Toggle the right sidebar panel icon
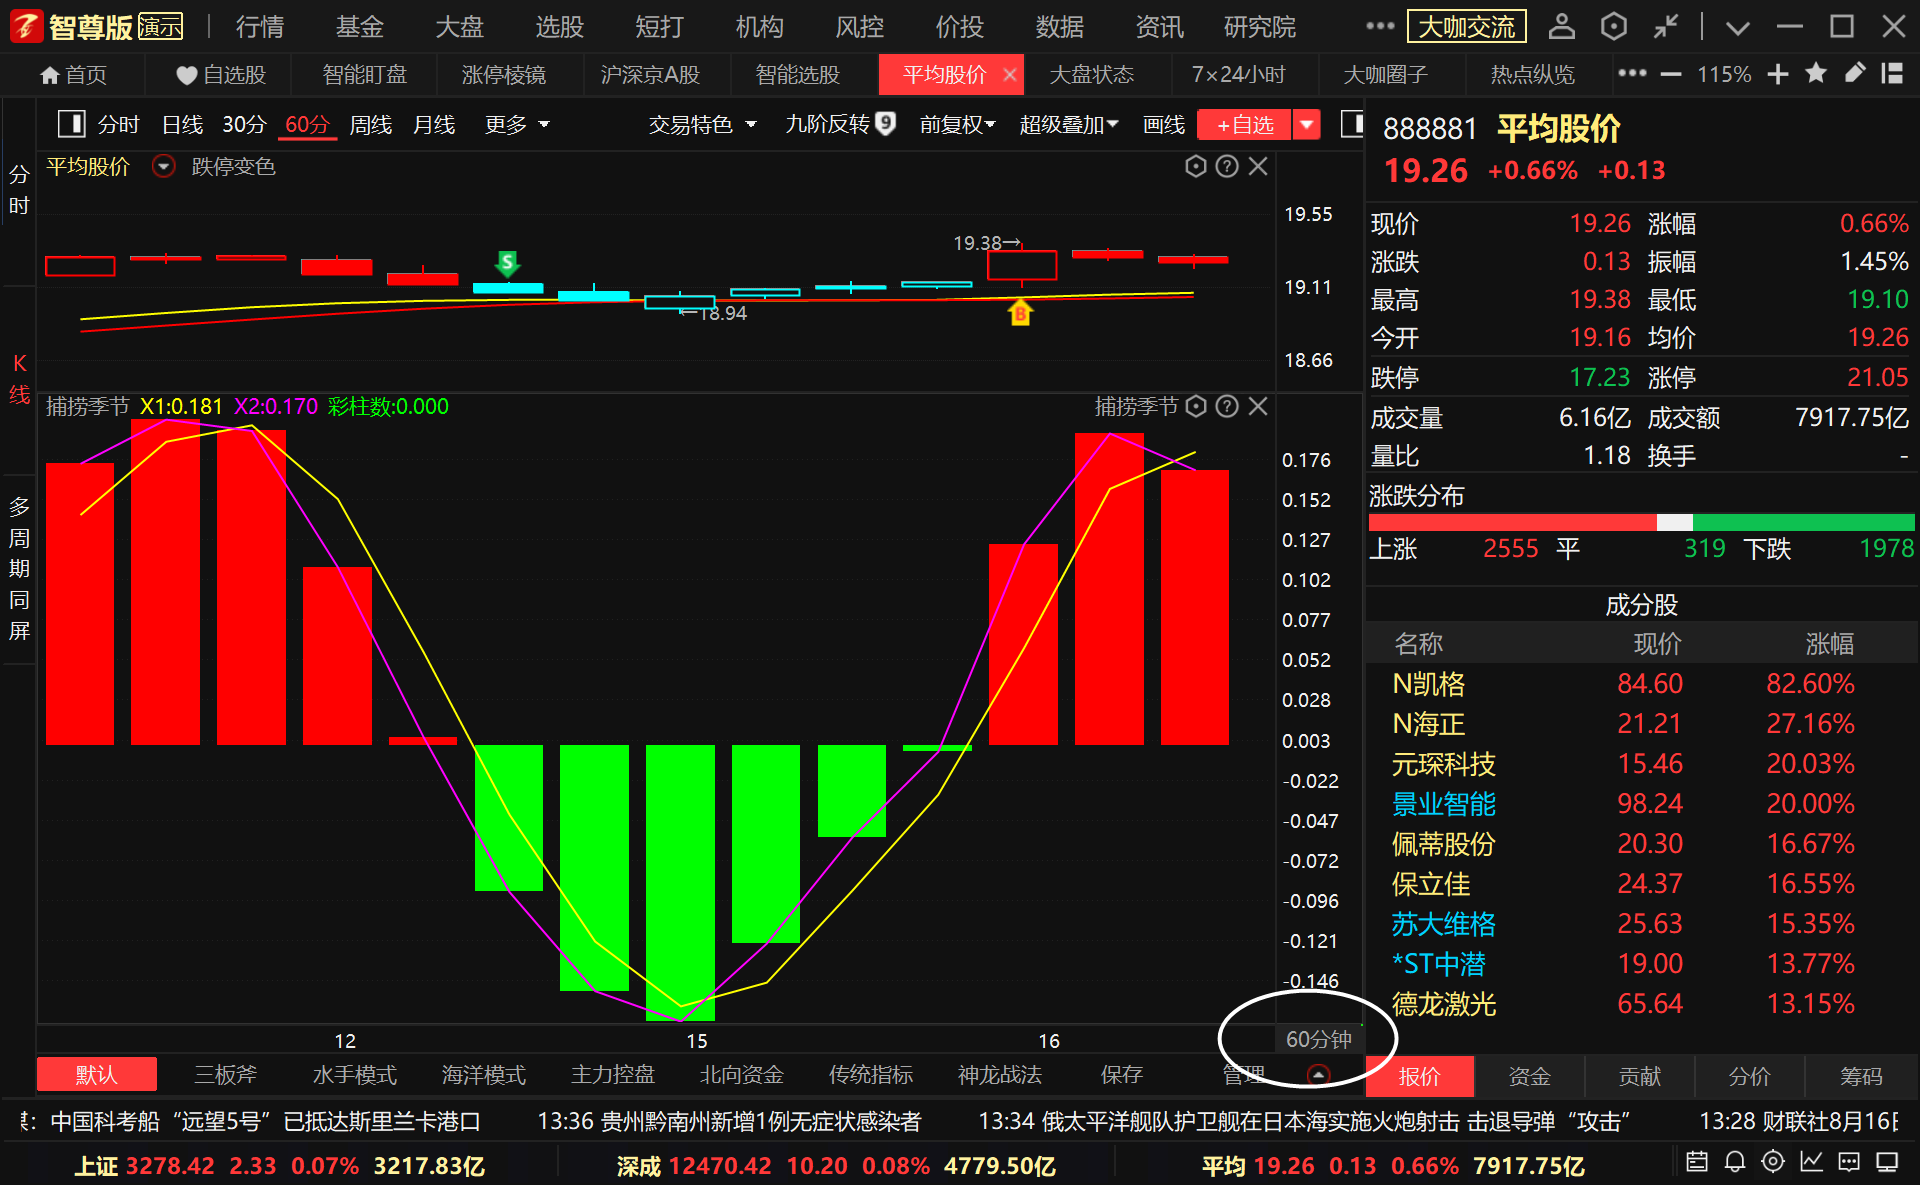 click(x=1352, y=124)
